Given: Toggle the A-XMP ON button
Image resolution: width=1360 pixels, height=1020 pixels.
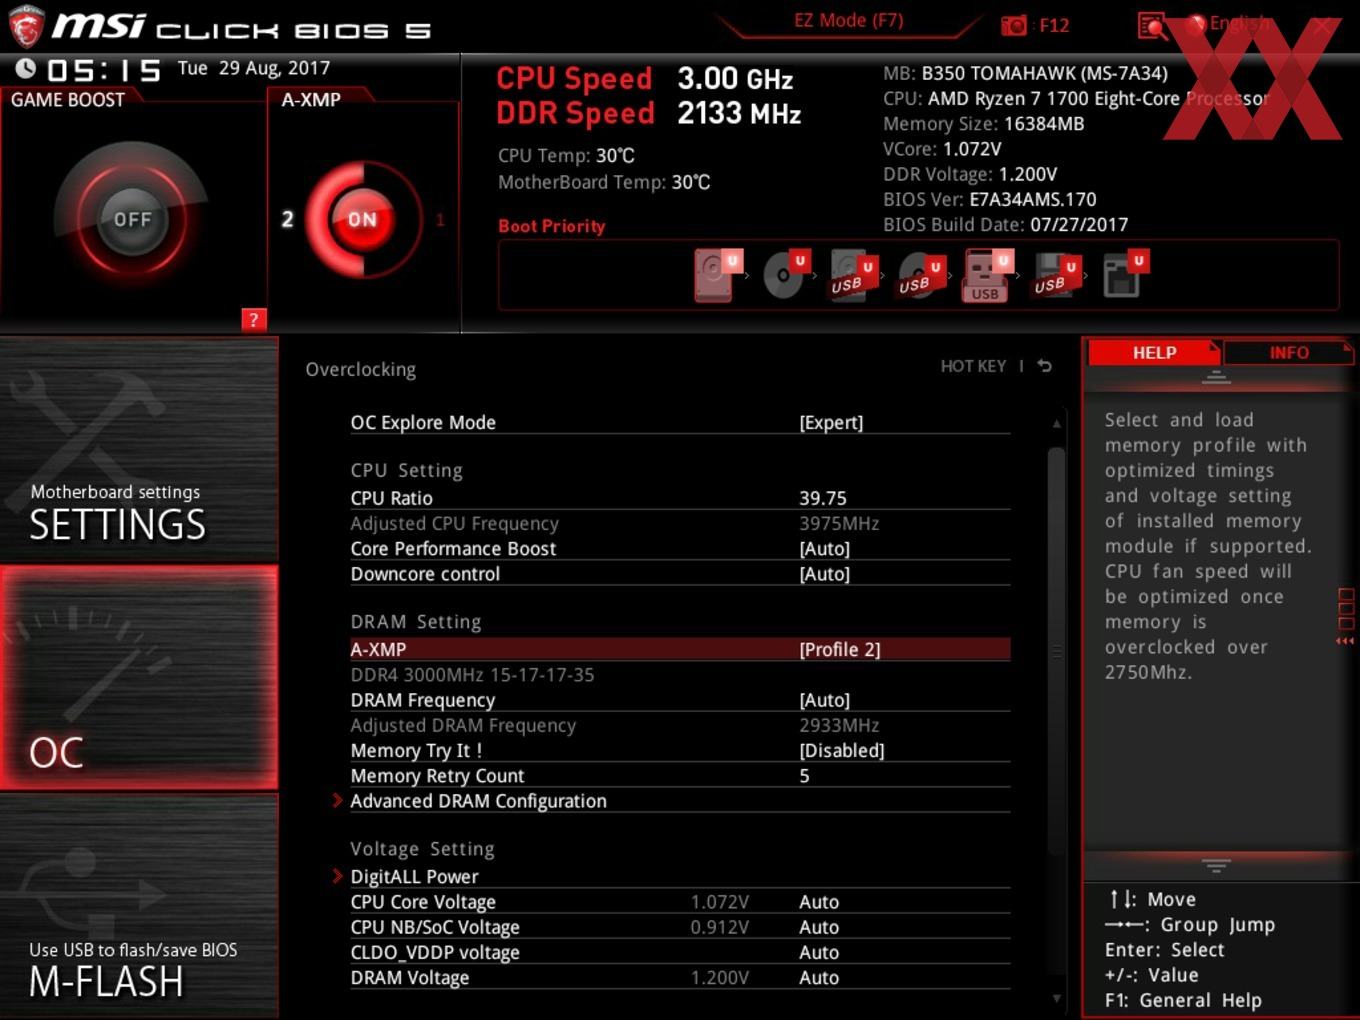Looking at the screenshot, I should (362, 219).
